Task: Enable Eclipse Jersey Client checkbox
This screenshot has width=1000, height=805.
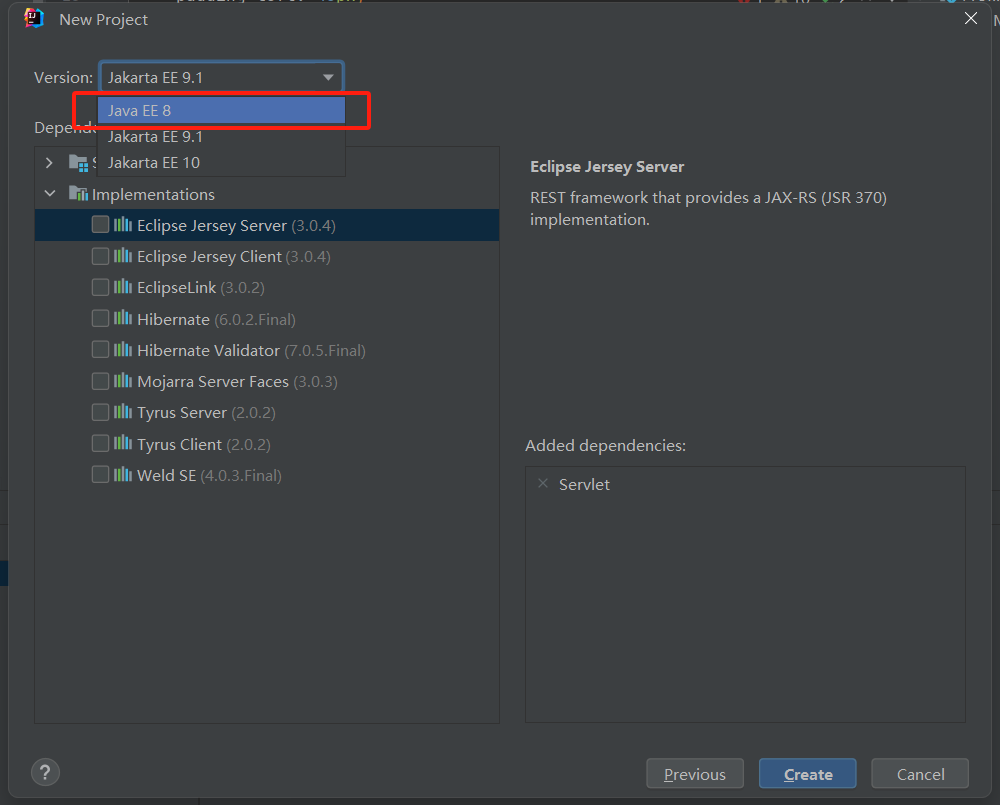Action: tap(100, 256)
